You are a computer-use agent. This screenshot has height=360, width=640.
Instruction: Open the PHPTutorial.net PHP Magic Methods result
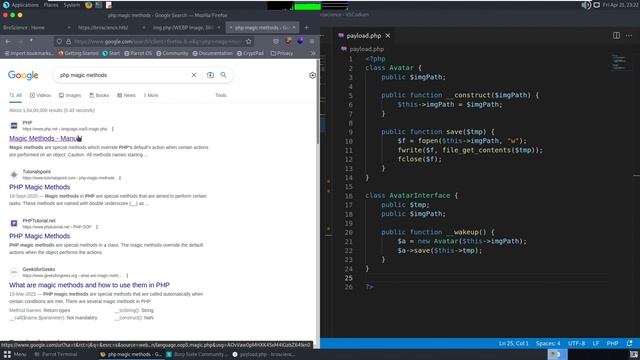click(40, 236)
